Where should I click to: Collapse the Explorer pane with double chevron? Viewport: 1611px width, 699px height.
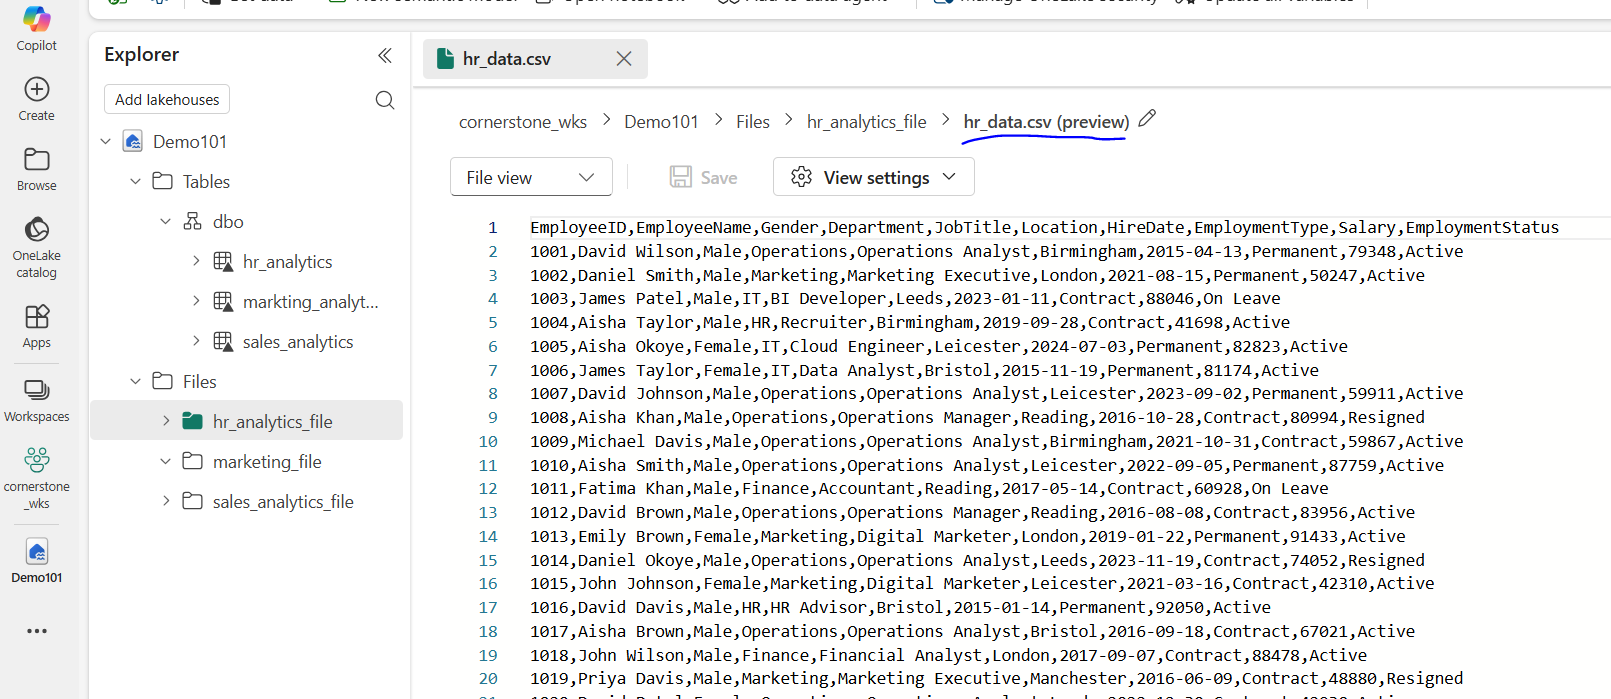(x=385, y=55)
